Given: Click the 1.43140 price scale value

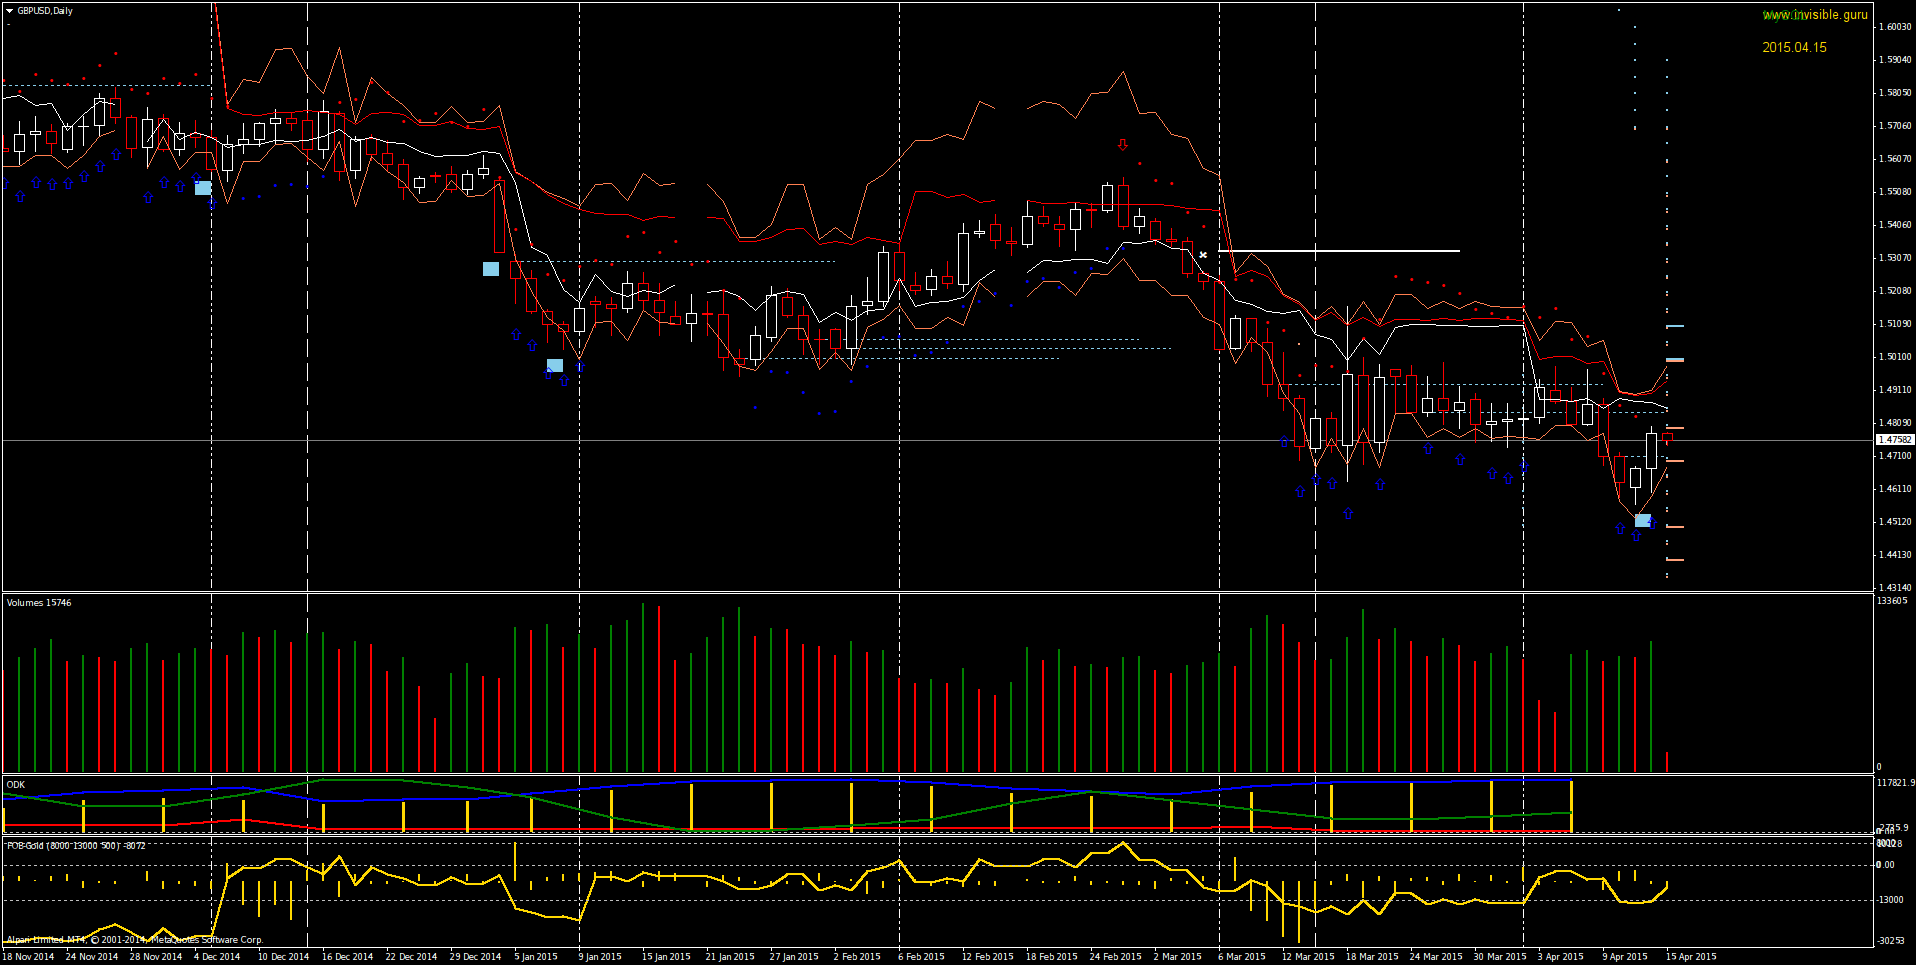Looking at the screenshot, I should point(1896,588).
